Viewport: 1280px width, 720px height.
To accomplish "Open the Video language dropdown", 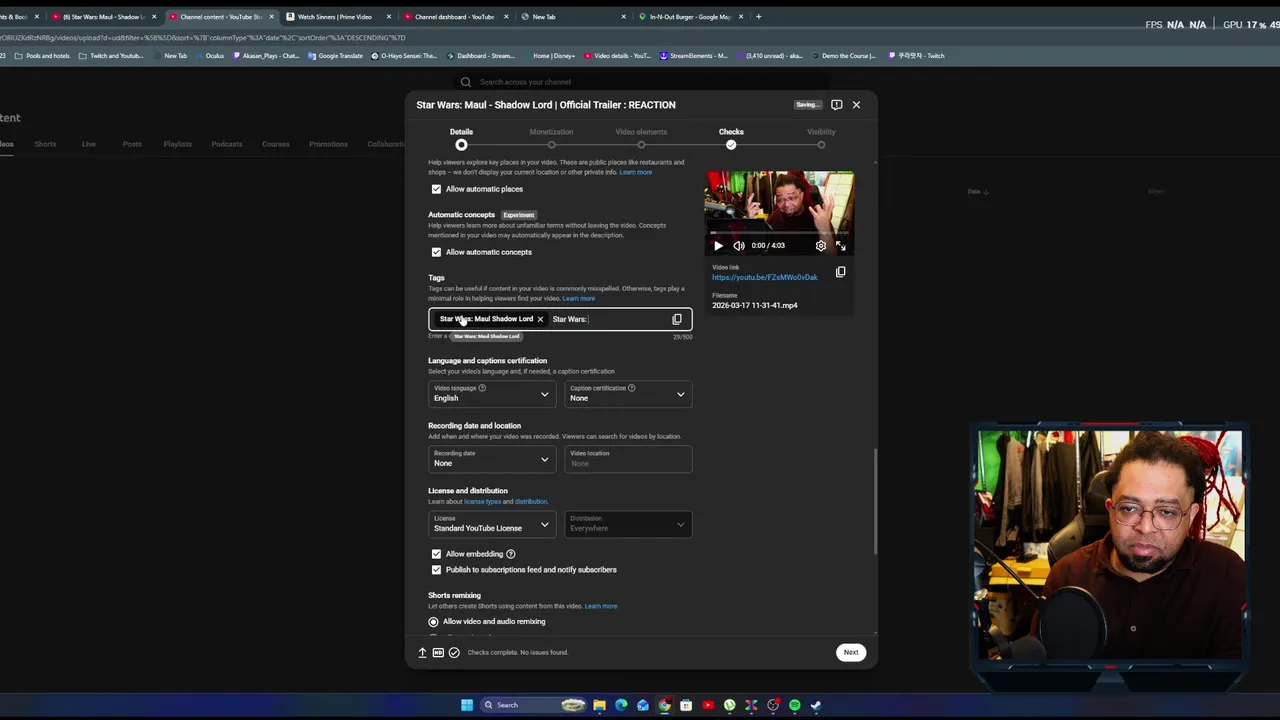I will coord(492,393).
